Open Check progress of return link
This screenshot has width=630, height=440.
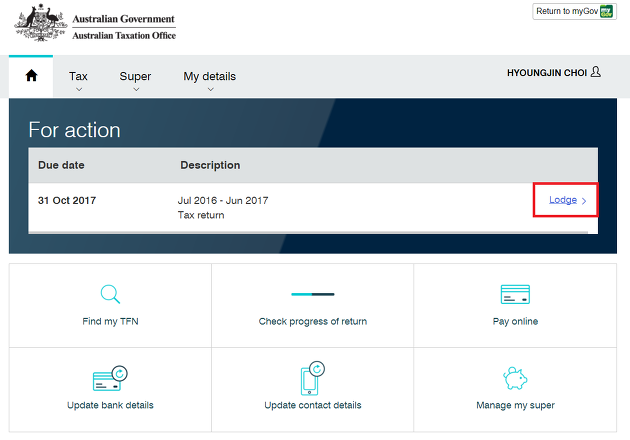pyautogui.click(x=313, y=321)
